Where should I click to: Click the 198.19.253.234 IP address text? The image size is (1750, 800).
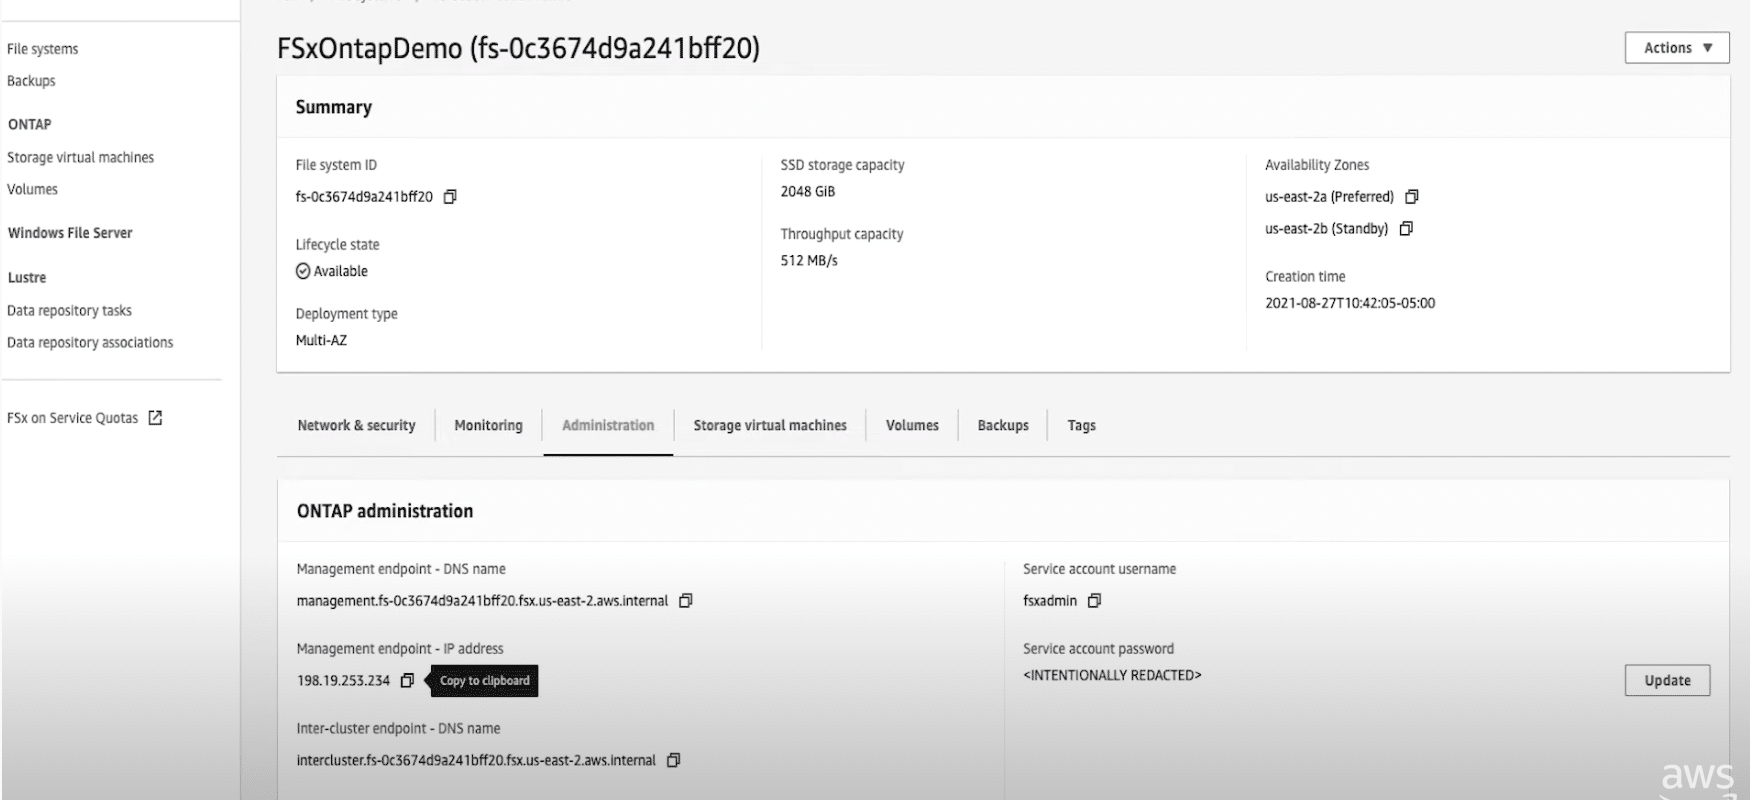pyautogui.click(x=343, y=681)
